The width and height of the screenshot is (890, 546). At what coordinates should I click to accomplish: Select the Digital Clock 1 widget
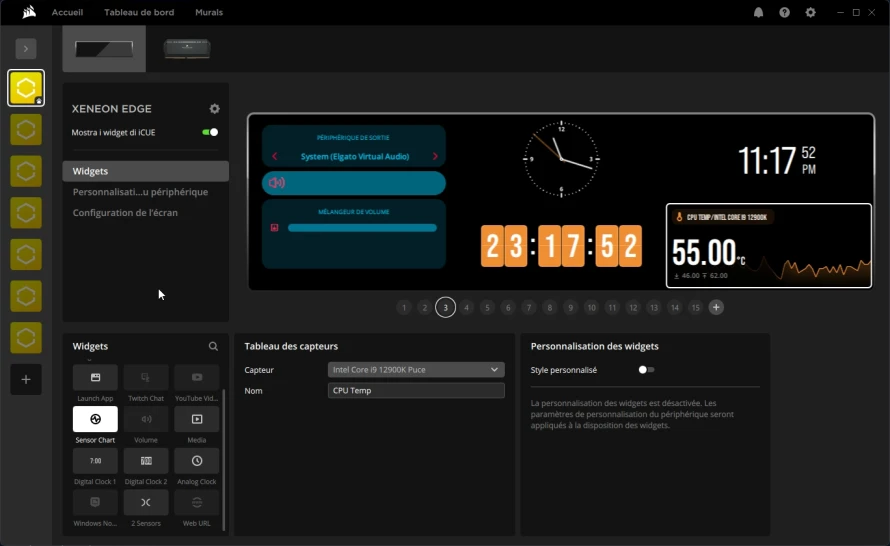[x=95, y=461]
